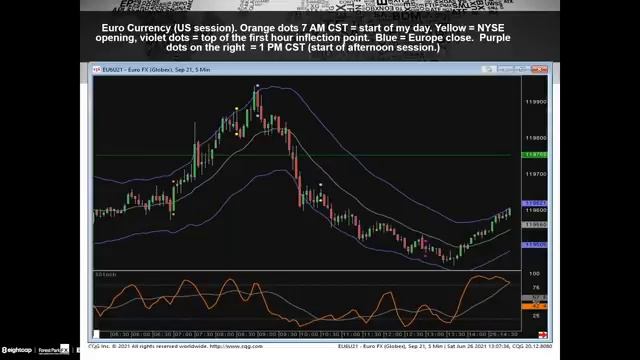Screen dimensions: 640x360
Task: Click the 'CQG Inc. © 2021' copyright text
Action: [x=109, y=346]
